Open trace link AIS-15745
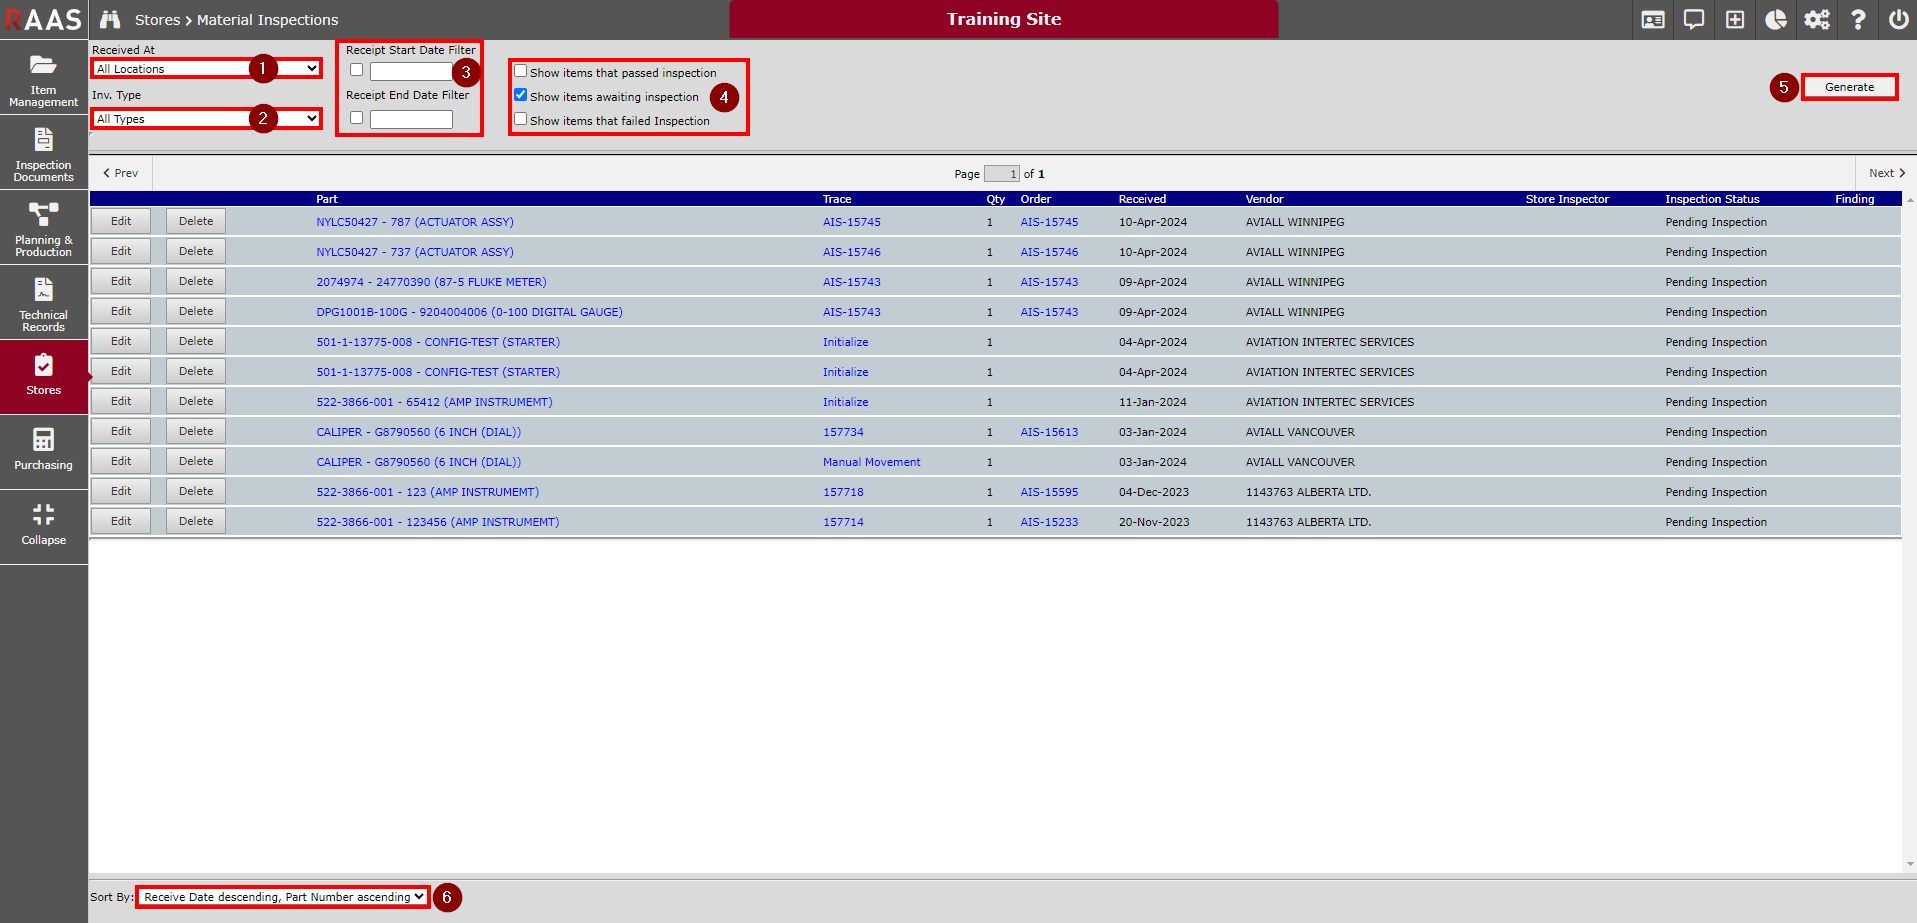 click(851, 222)
